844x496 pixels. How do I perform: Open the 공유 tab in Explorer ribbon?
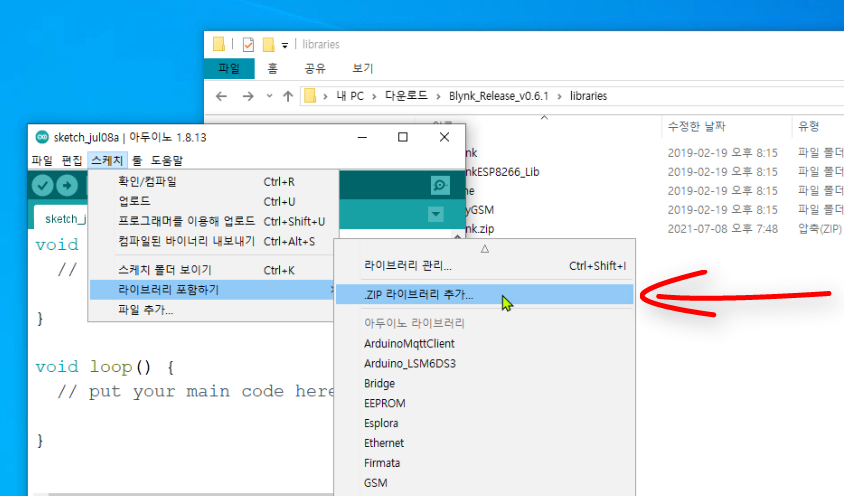[315, 68]
